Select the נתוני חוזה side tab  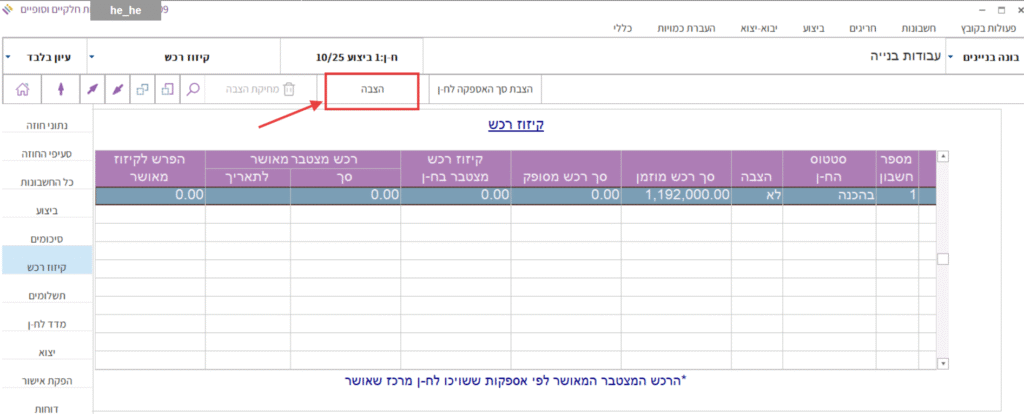coord(46,126)
